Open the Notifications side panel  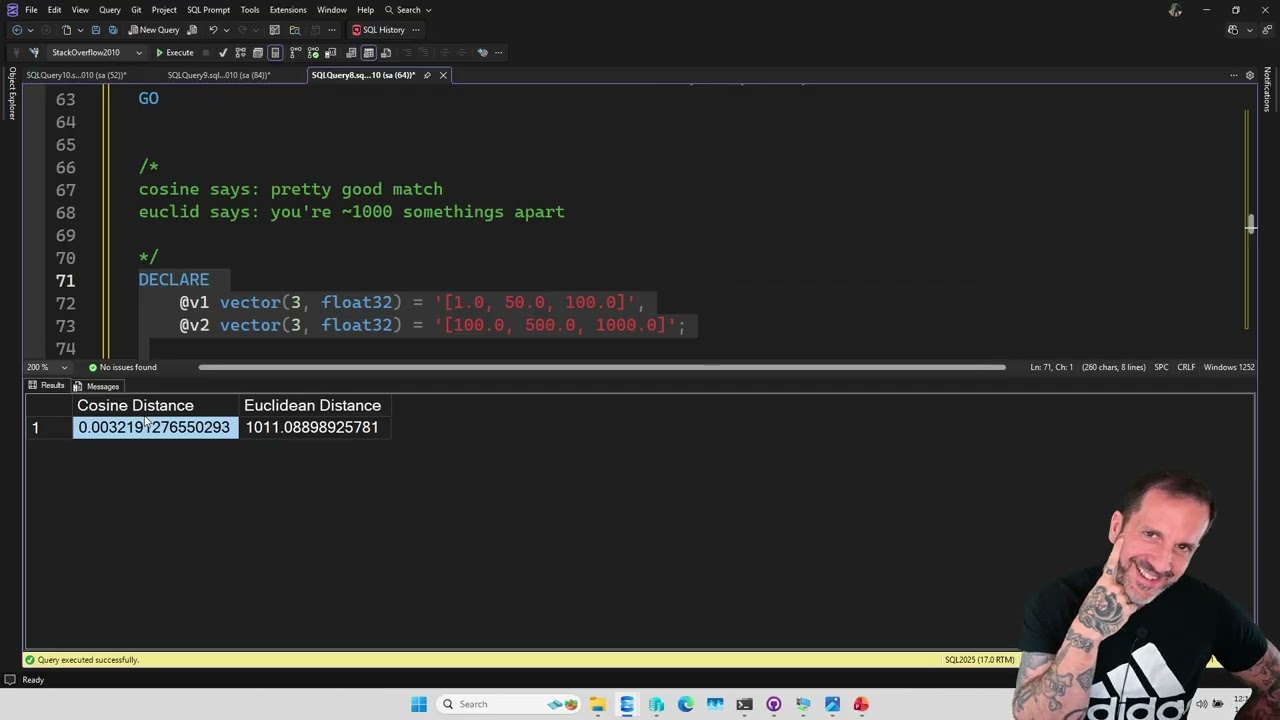[1267, 89]
